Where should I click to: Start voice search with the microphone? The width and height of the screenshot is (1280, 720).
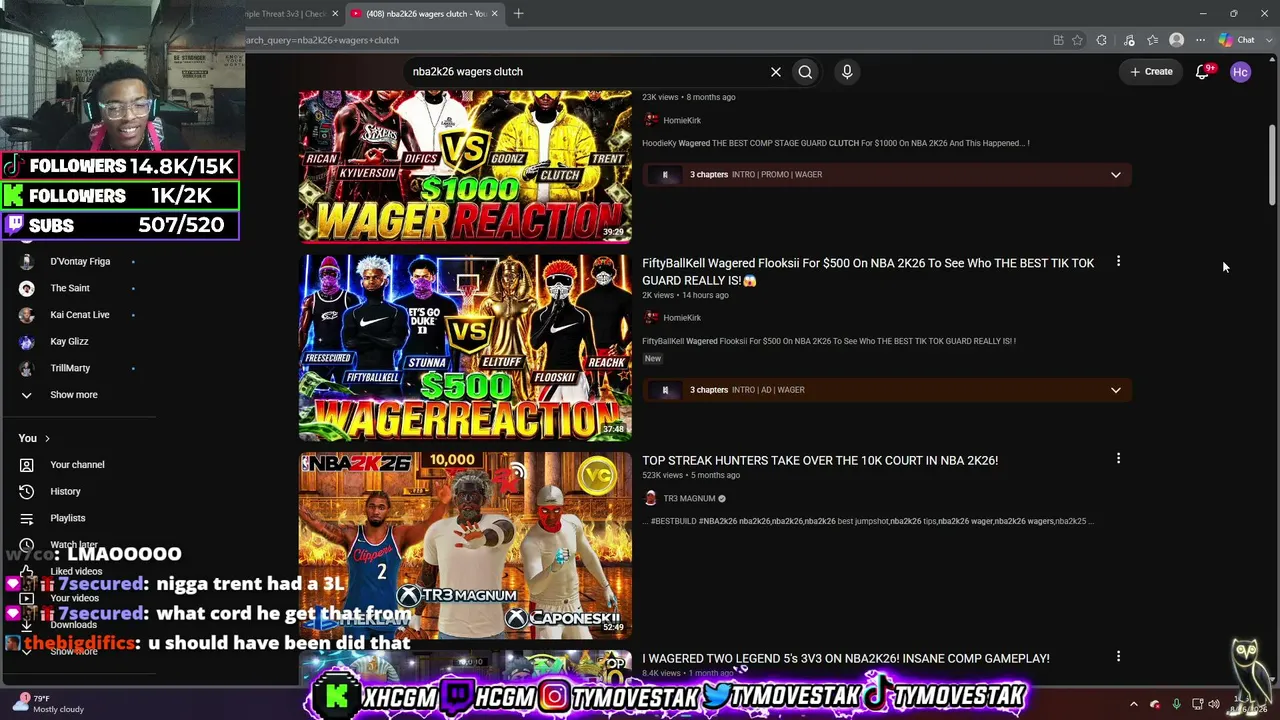pos(847,72)
